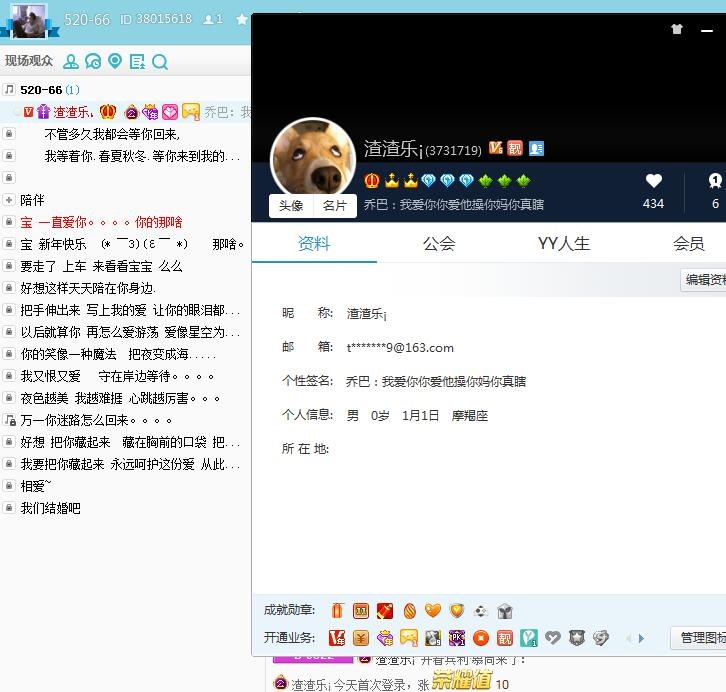726x692 pixels.
Task: Click the first achievement medal gift icon
Action: point(337,611)
